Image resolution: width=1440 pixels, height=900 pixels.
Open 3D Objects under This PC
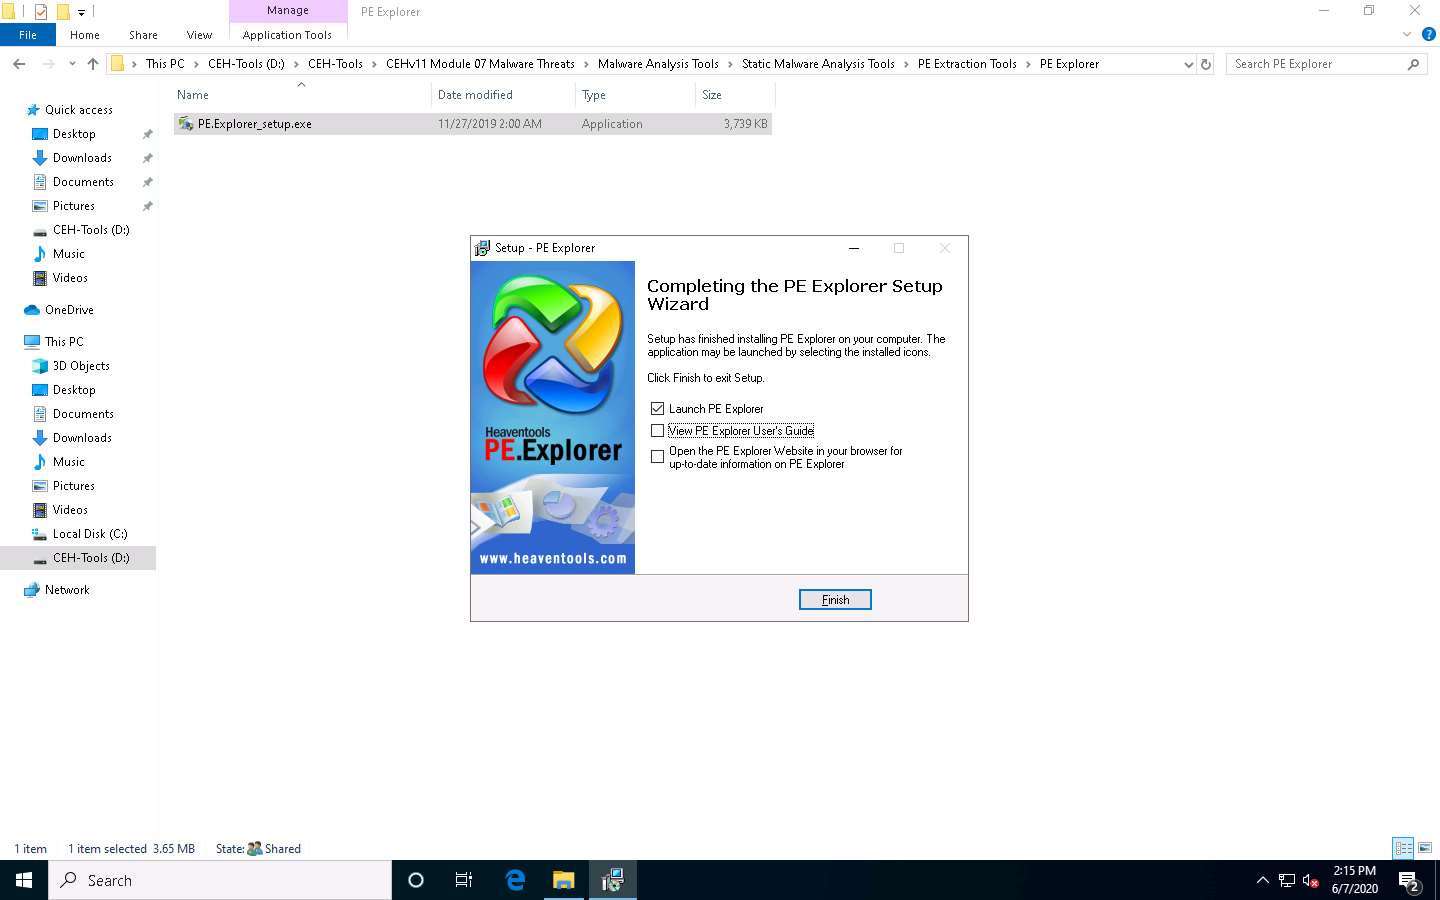click(x=81, y=366)
